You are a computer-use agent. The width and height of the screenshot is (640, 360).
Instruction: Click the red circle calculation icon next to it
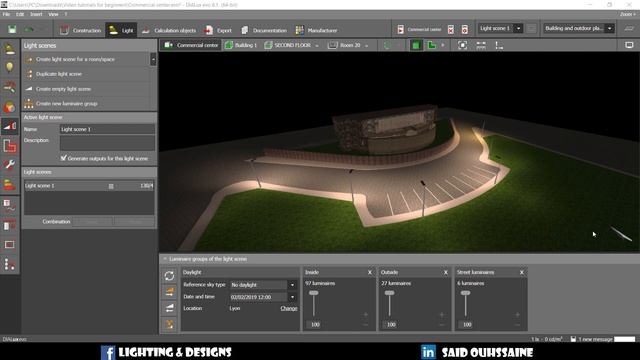point(464,29)
